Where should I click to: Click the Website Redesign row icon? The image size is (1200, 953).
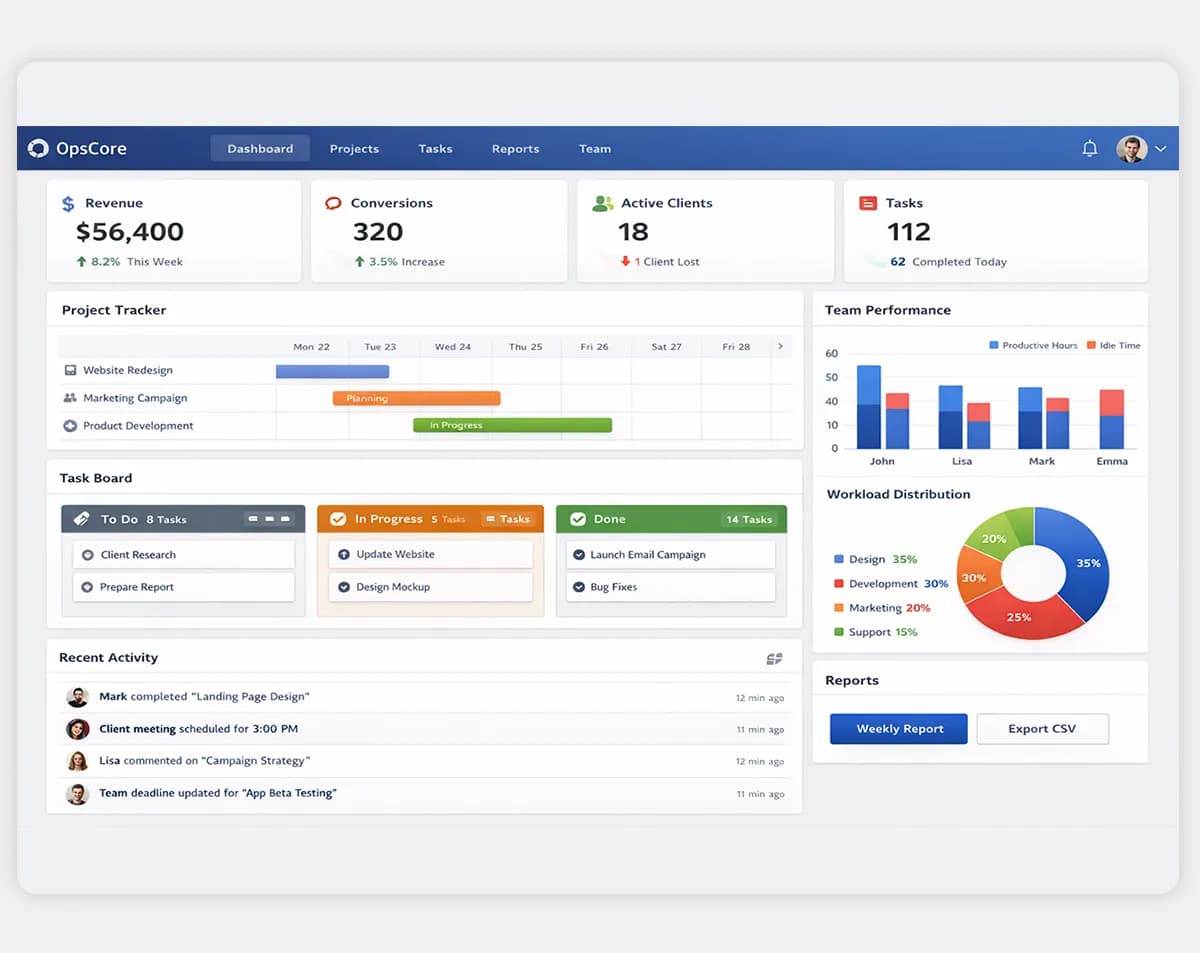(70, 370)
